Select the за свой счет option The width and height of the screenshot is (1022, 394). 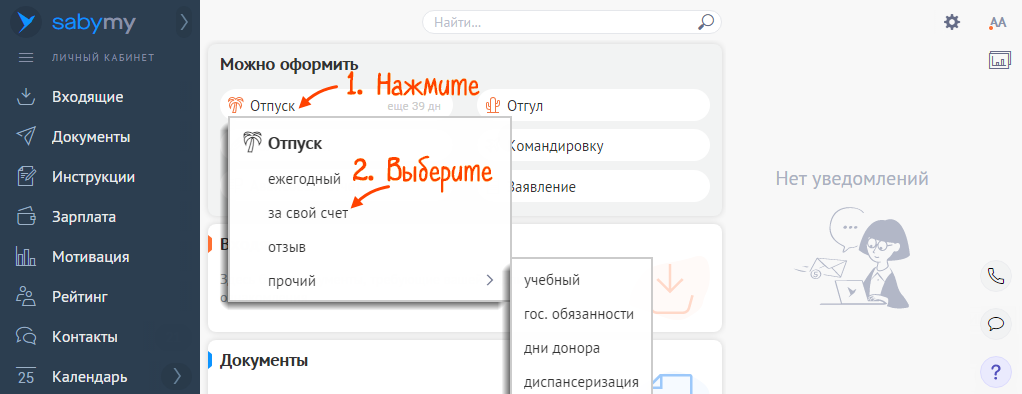[x=308, y=213]
